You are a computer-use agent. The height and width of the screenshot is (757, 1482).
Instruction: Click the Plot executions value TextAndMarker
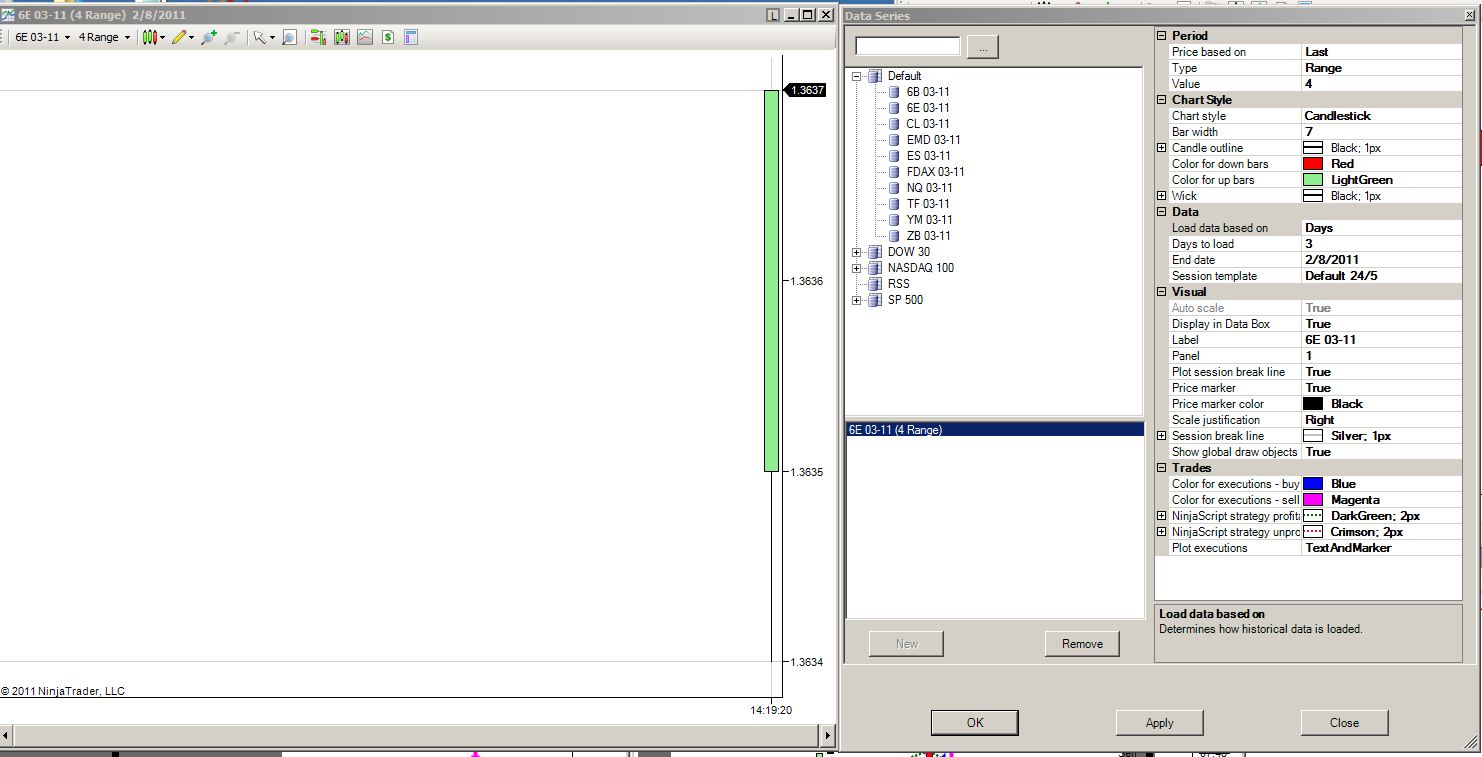(x=1381, y=548)
